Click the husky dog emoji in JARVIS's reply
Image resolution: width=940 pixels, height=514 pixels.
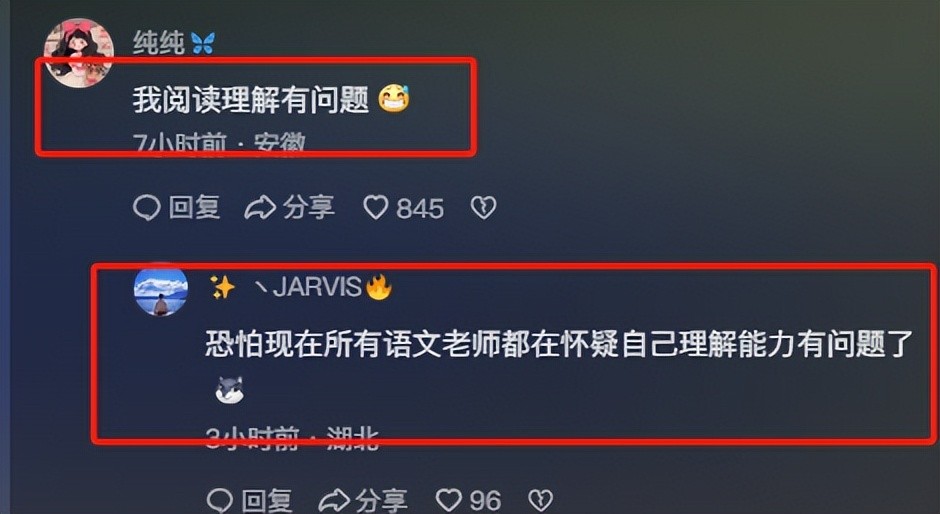[x=229, y=390]
